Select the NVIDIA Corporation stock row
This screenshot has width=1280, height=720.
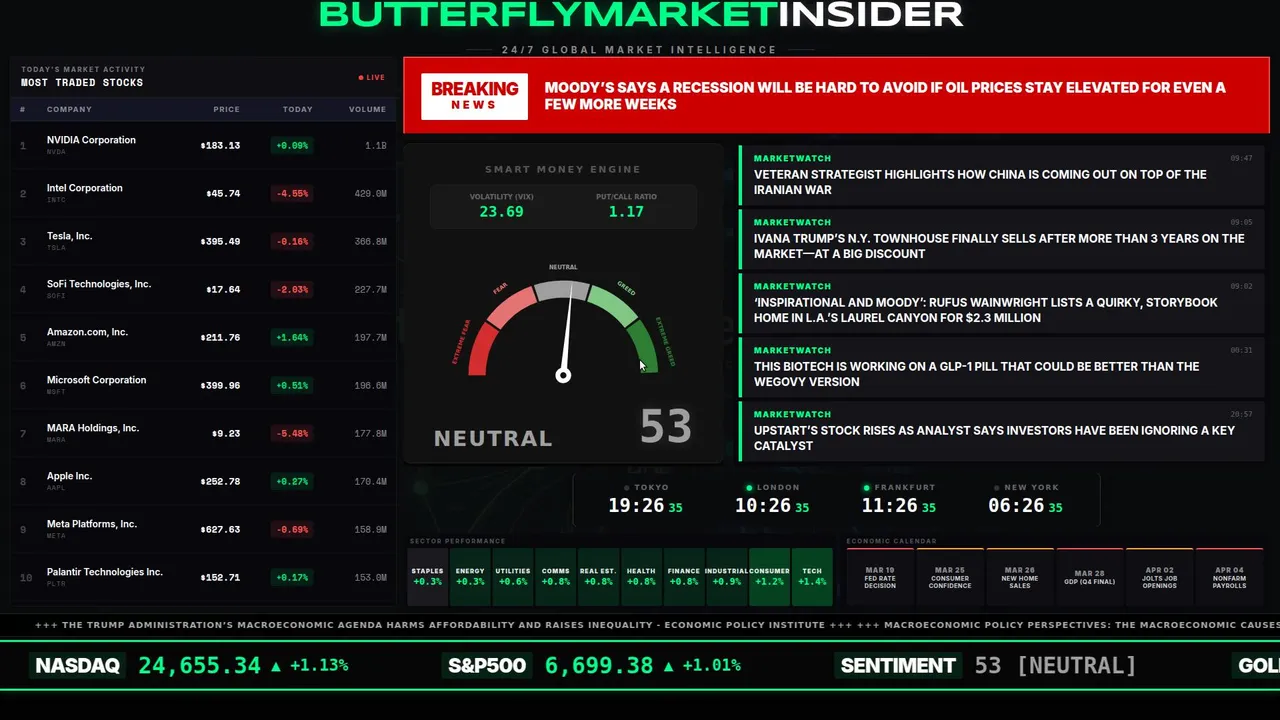point(204,145)
